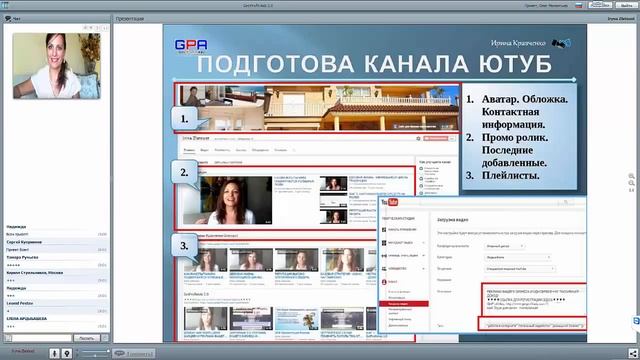The width and height of the screenshot is (640, 360).
Task: Click the chat bubble icon in Чат header
Action: click(8, 19)
